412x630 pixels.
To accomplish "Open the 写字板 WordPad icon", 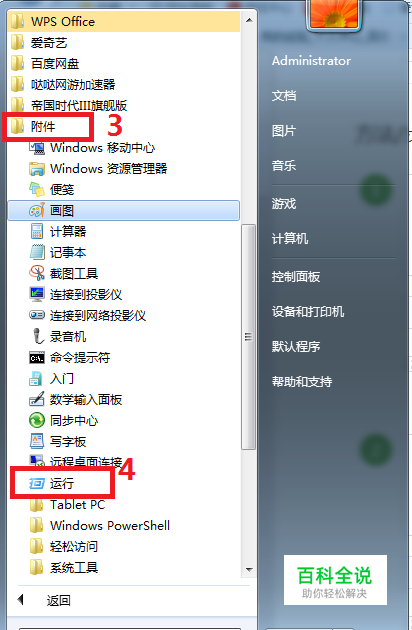I will (x=37, y=441).
